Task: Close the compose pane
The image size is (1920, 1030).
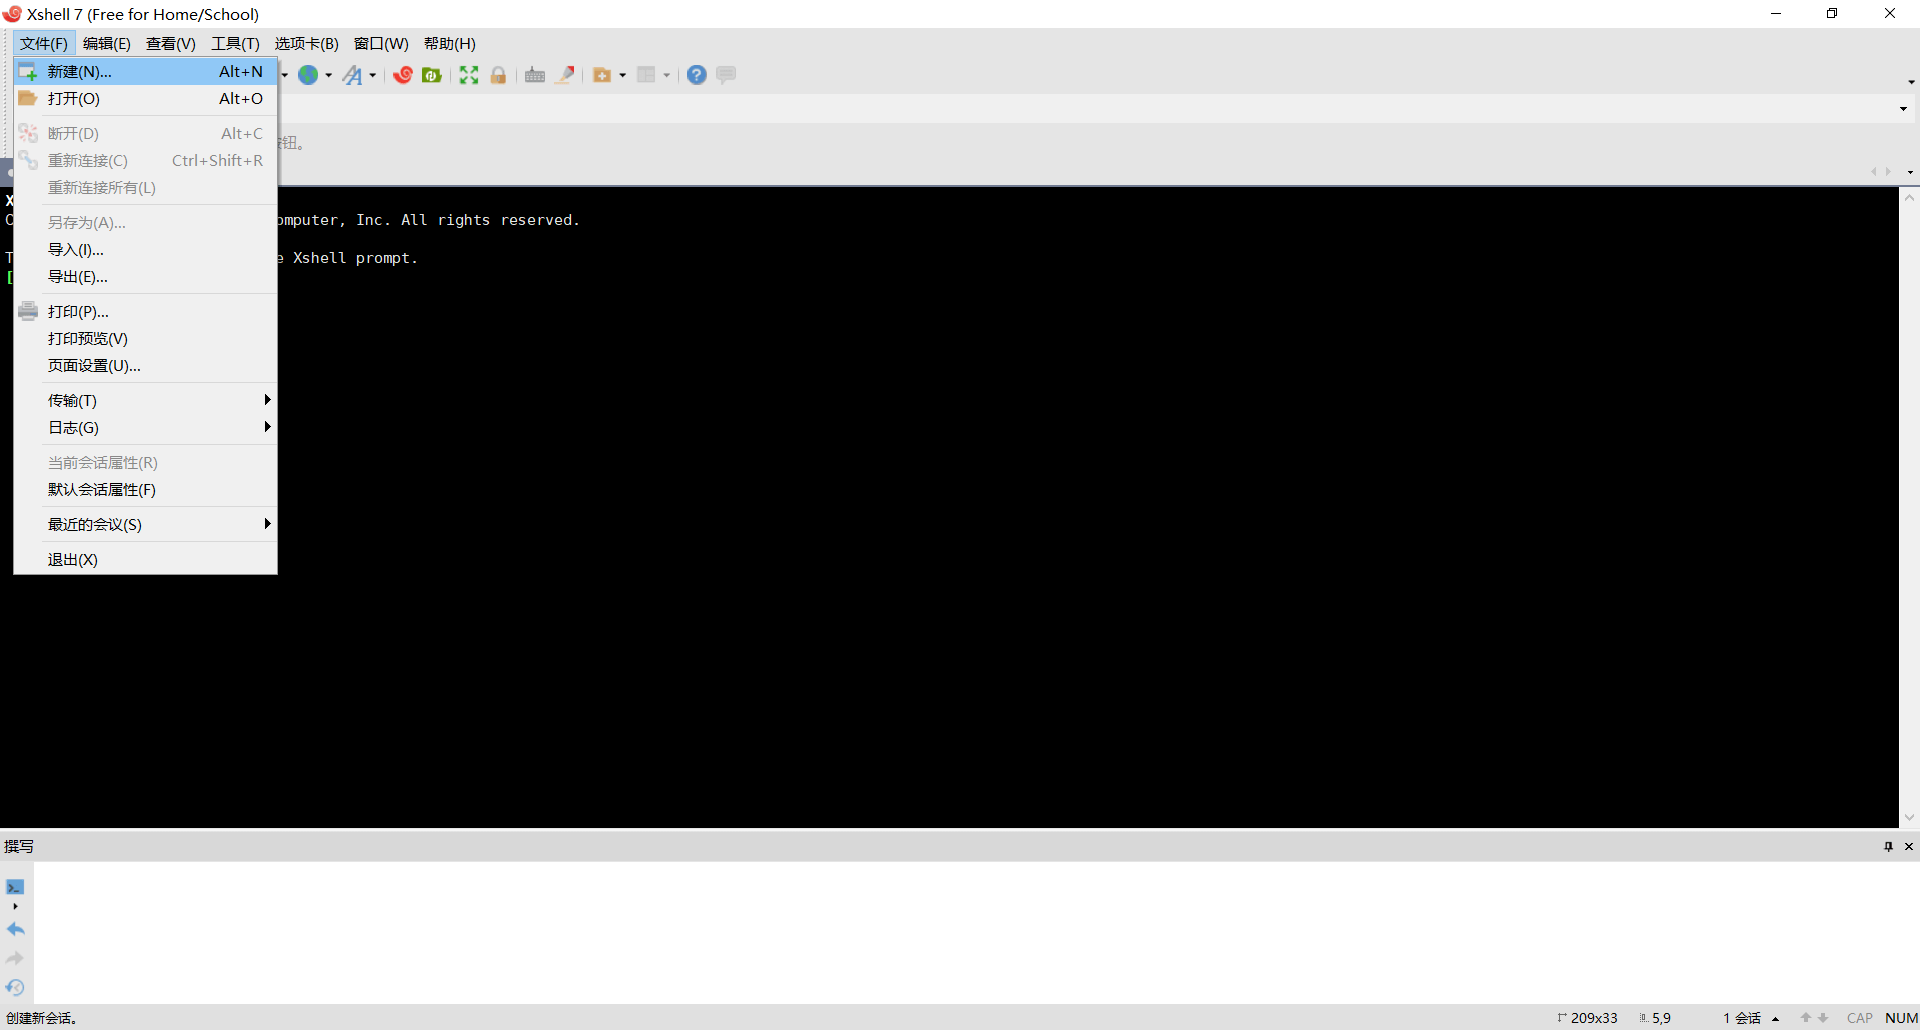Action: tap(1909, 846)
